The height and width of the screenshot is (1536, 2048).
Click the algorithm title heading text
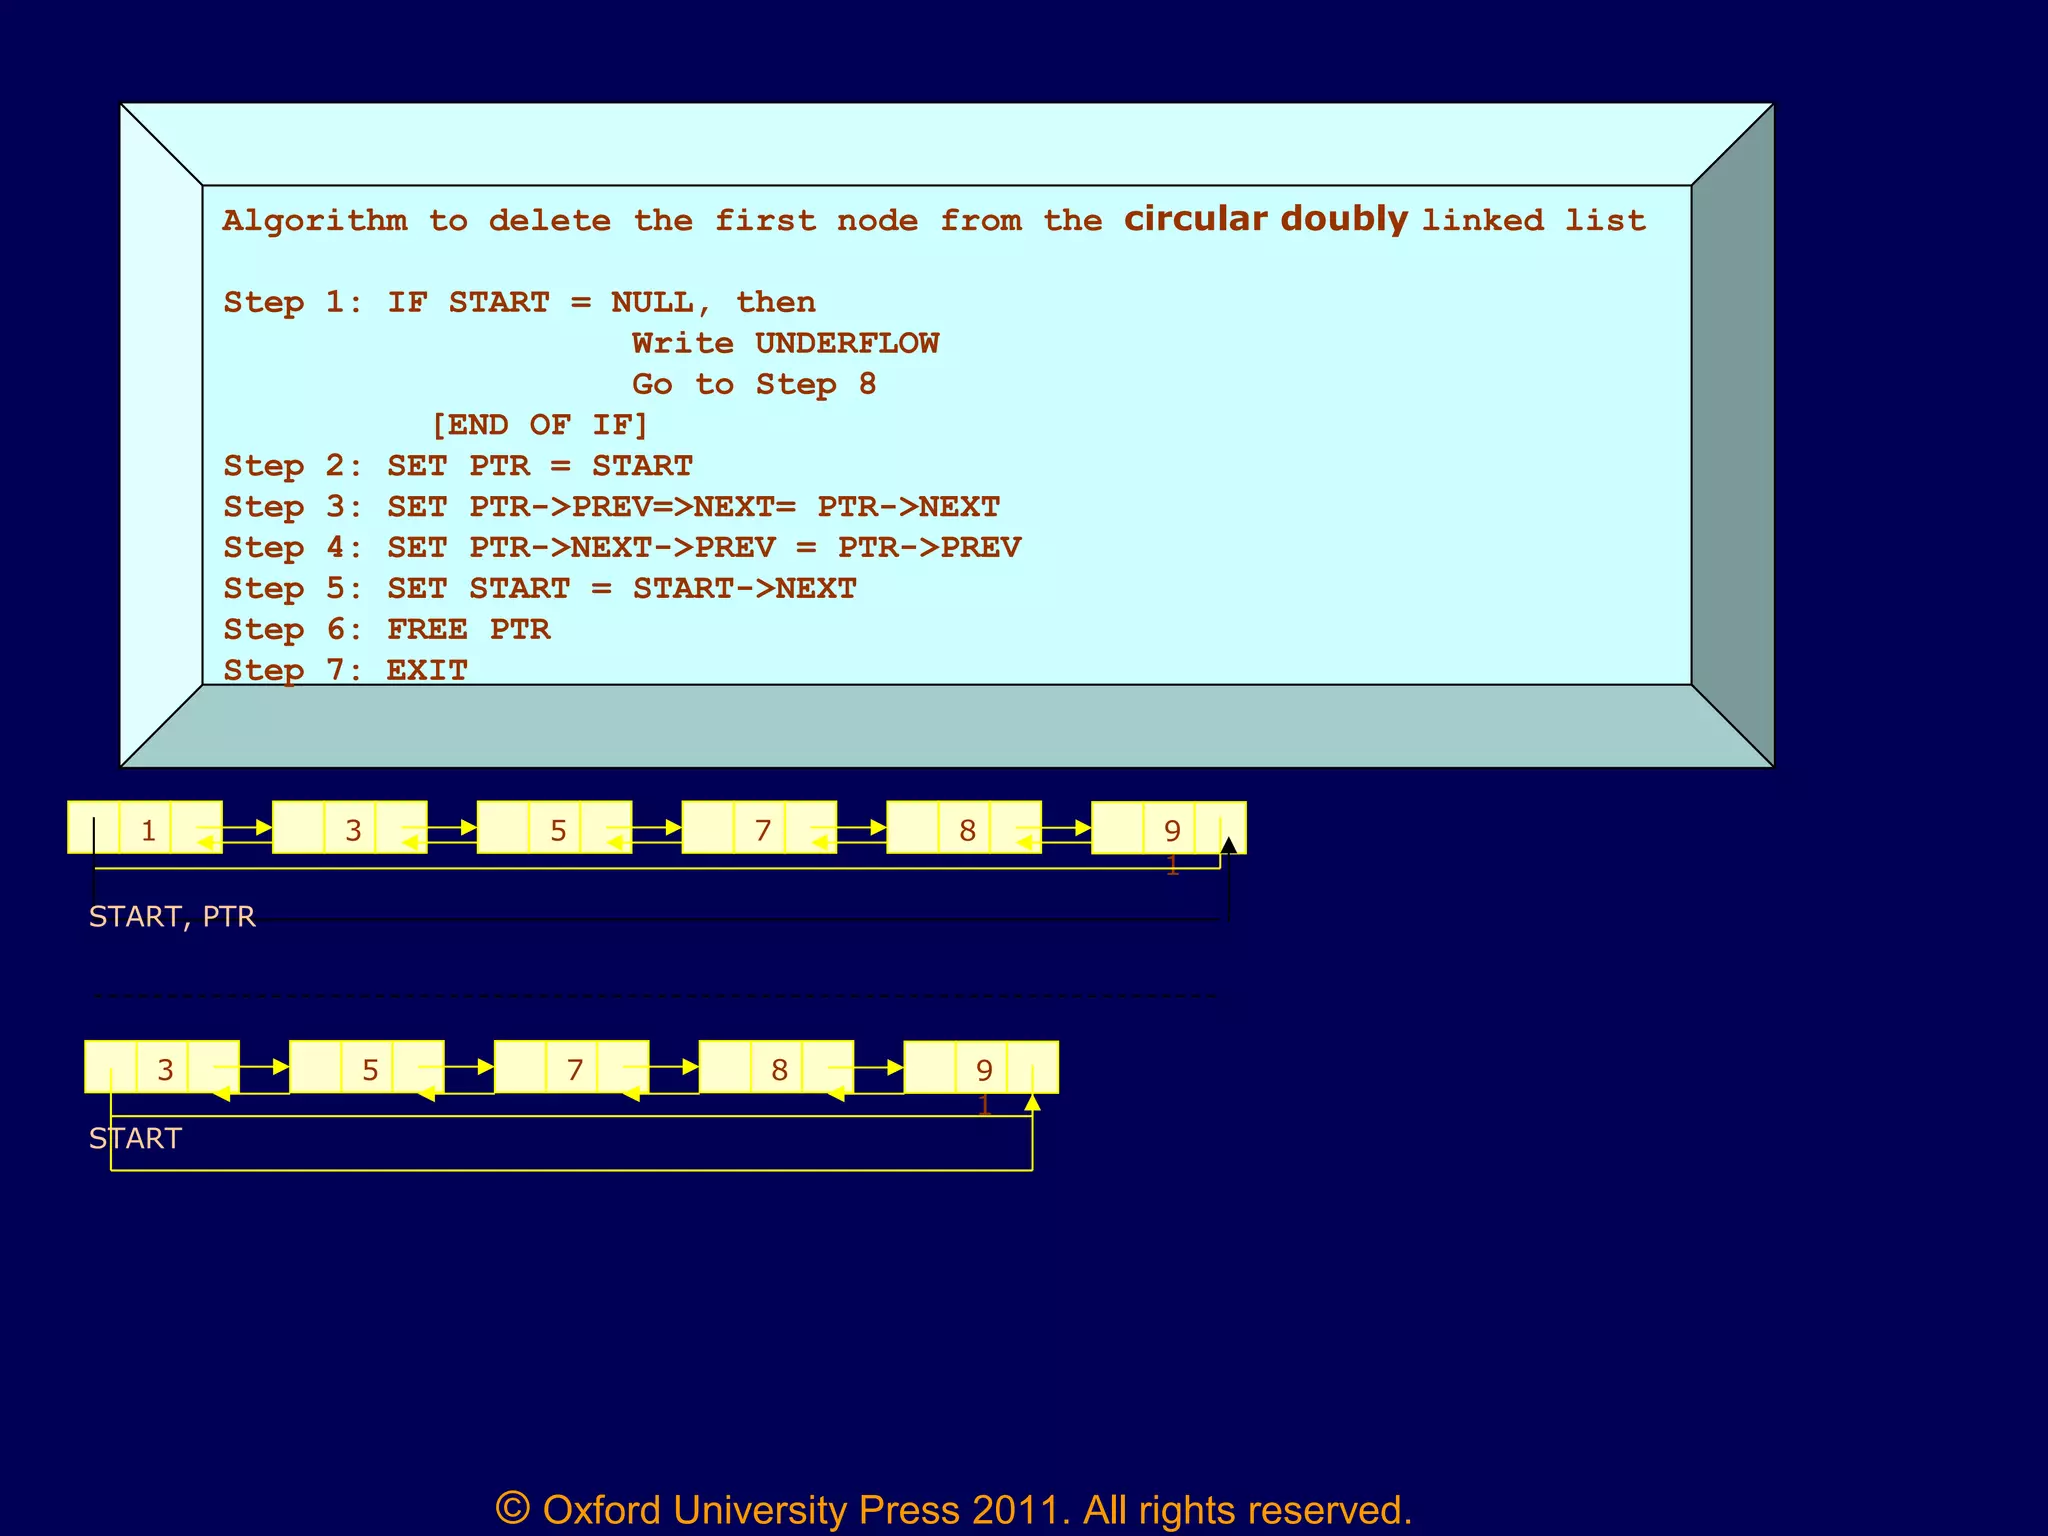tap(933, 219)
